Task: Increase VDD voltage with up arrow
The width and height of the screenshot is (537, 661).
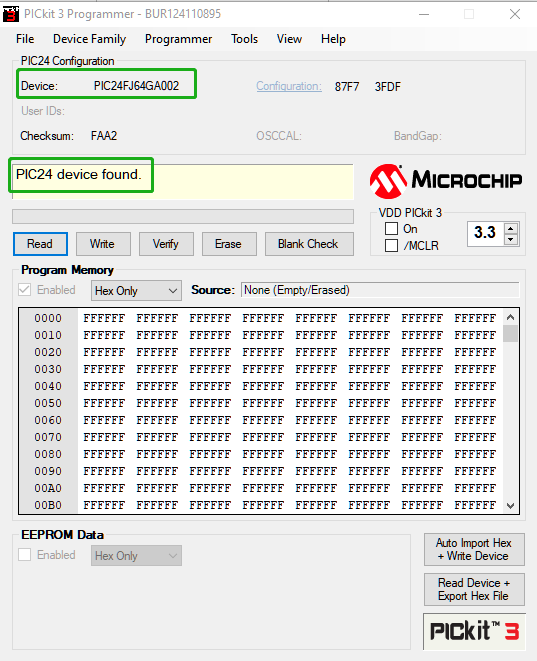Action: click(511, 228)
